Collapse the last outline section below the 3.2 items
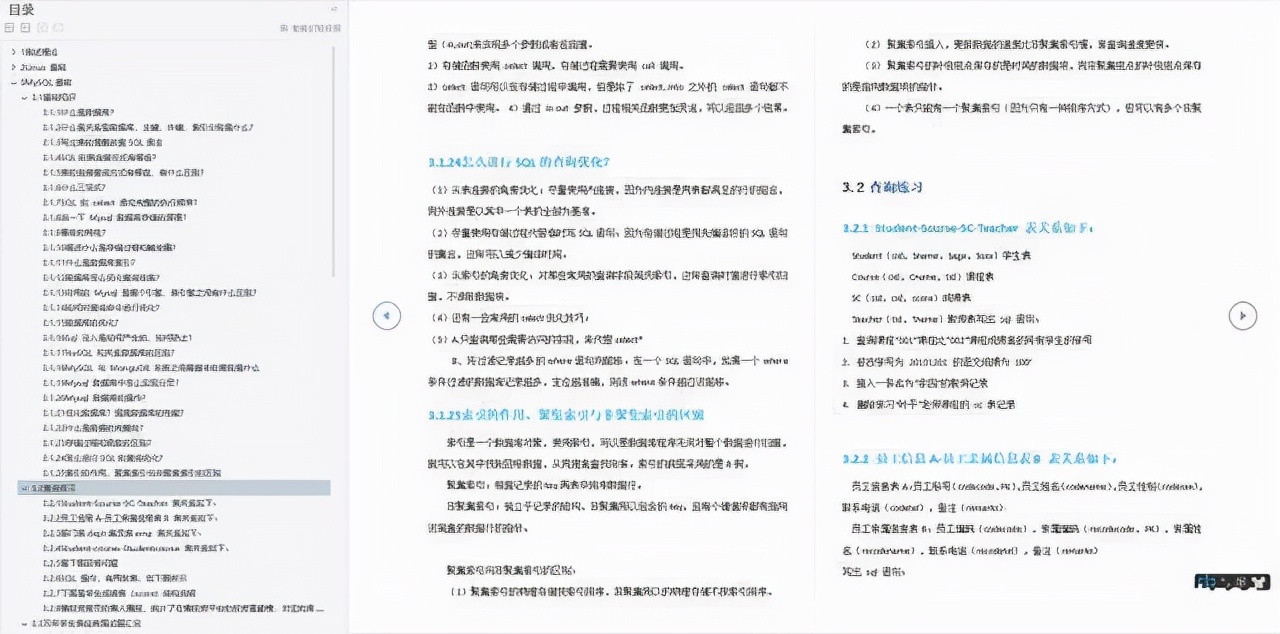This screenshot has height=634, width=1280. (24, 624)
